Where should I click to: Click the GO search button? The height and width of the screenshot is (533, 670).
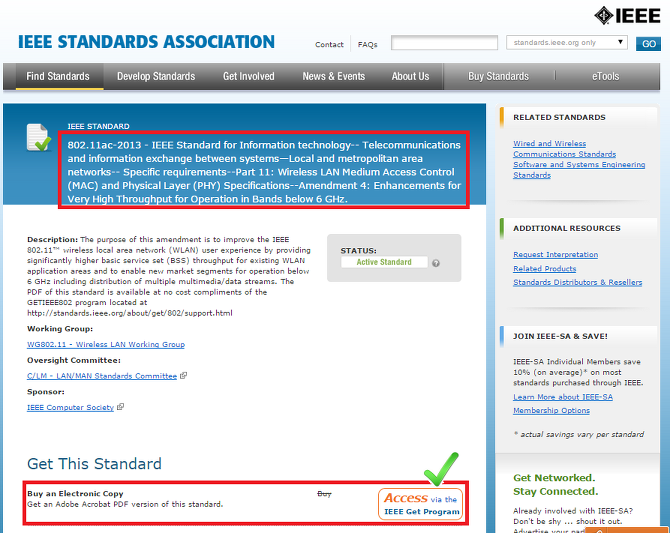click(x=648, y=44)
